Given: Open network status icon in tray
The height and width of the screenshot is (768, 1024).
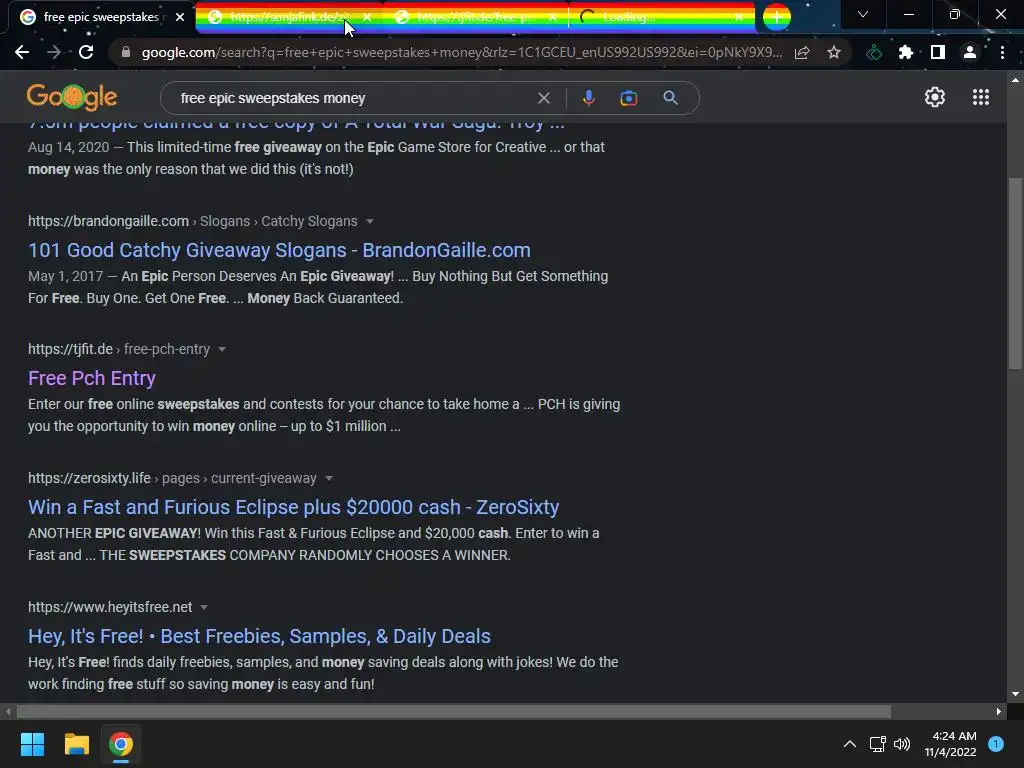Looking at the screenshot, I should [x=877, y=744].
